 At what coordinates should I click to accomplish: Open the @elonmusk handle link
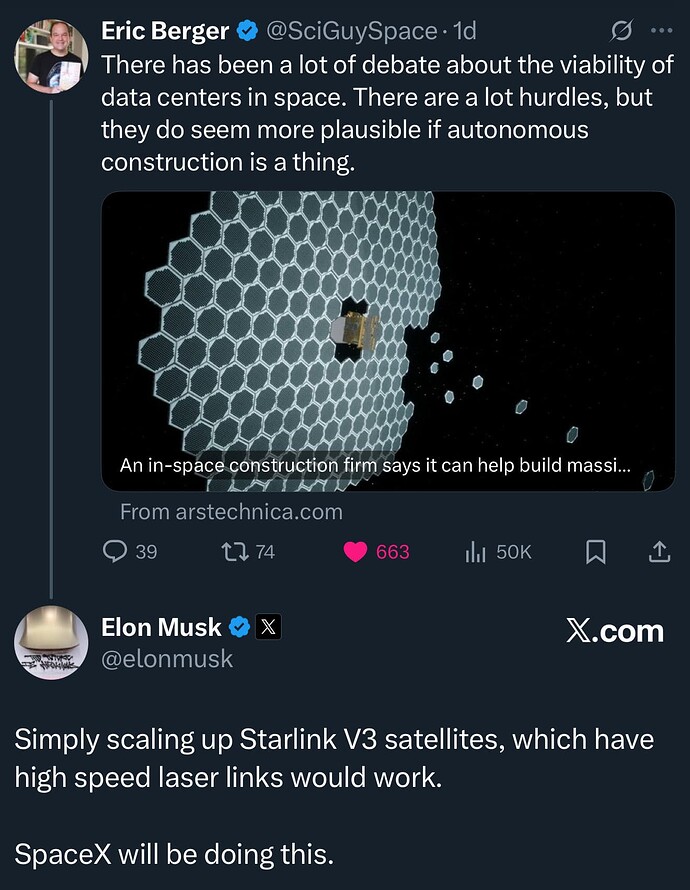(166, 658)
